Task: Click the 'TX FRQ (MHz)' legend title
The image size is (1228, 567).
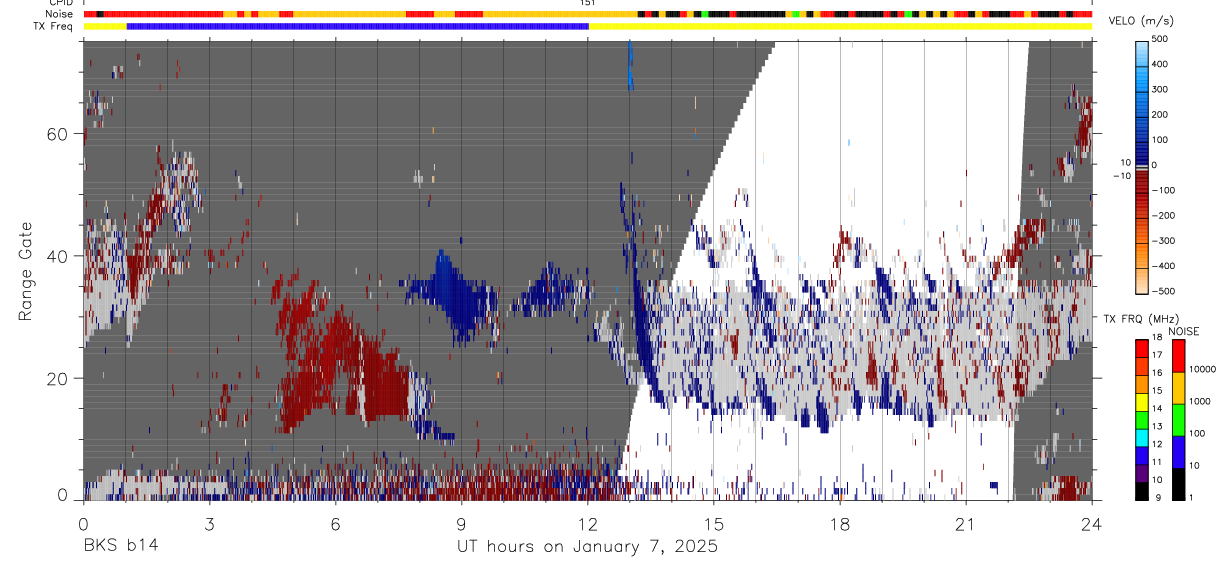Action: tap(1140, 319)
